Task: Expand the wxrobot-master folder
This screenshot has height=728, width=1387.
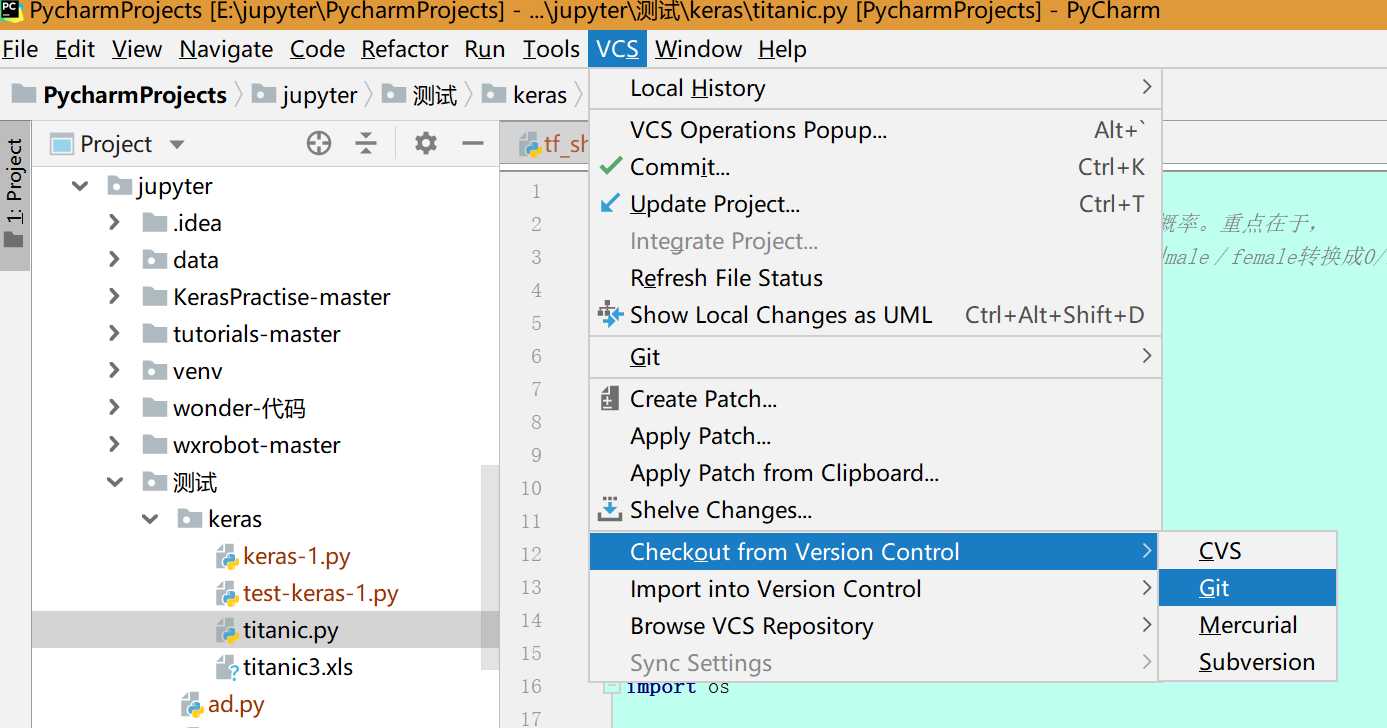Action: 115,445
